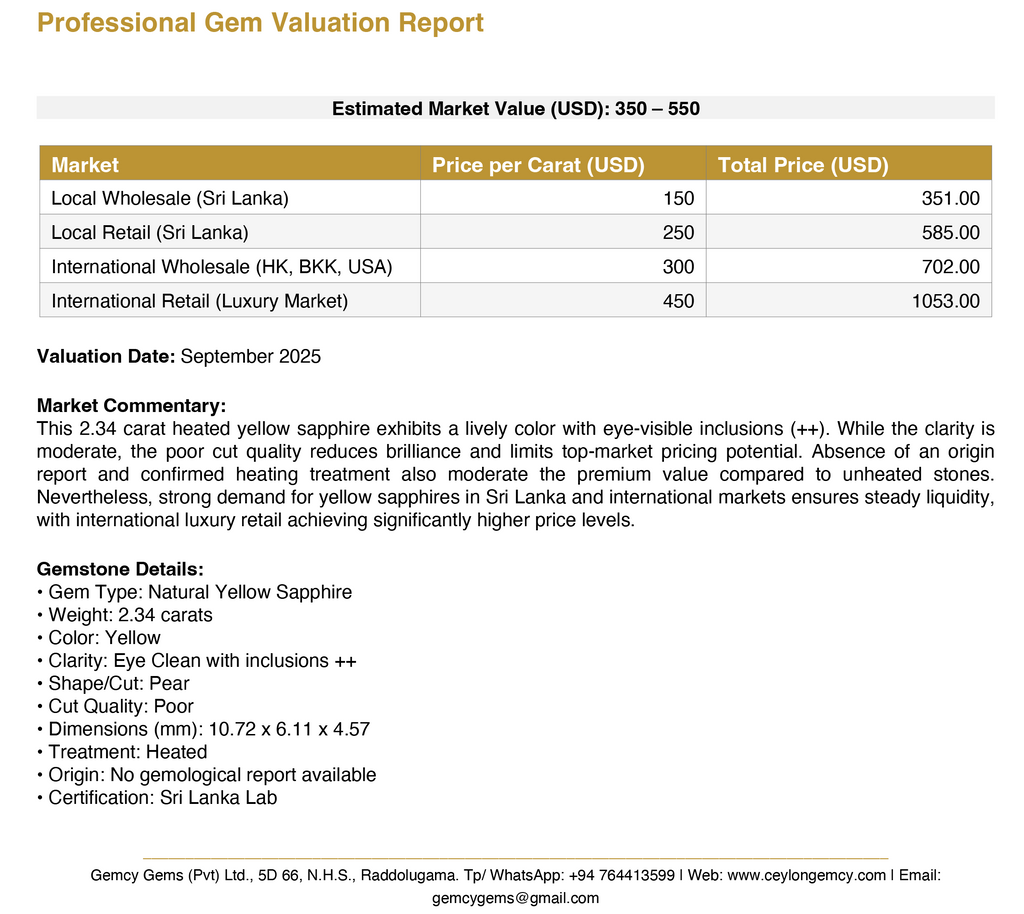Viewport: 1024px width, 914px height.
Task: Click the Gemstone Details heading
Action: [120, 569]
